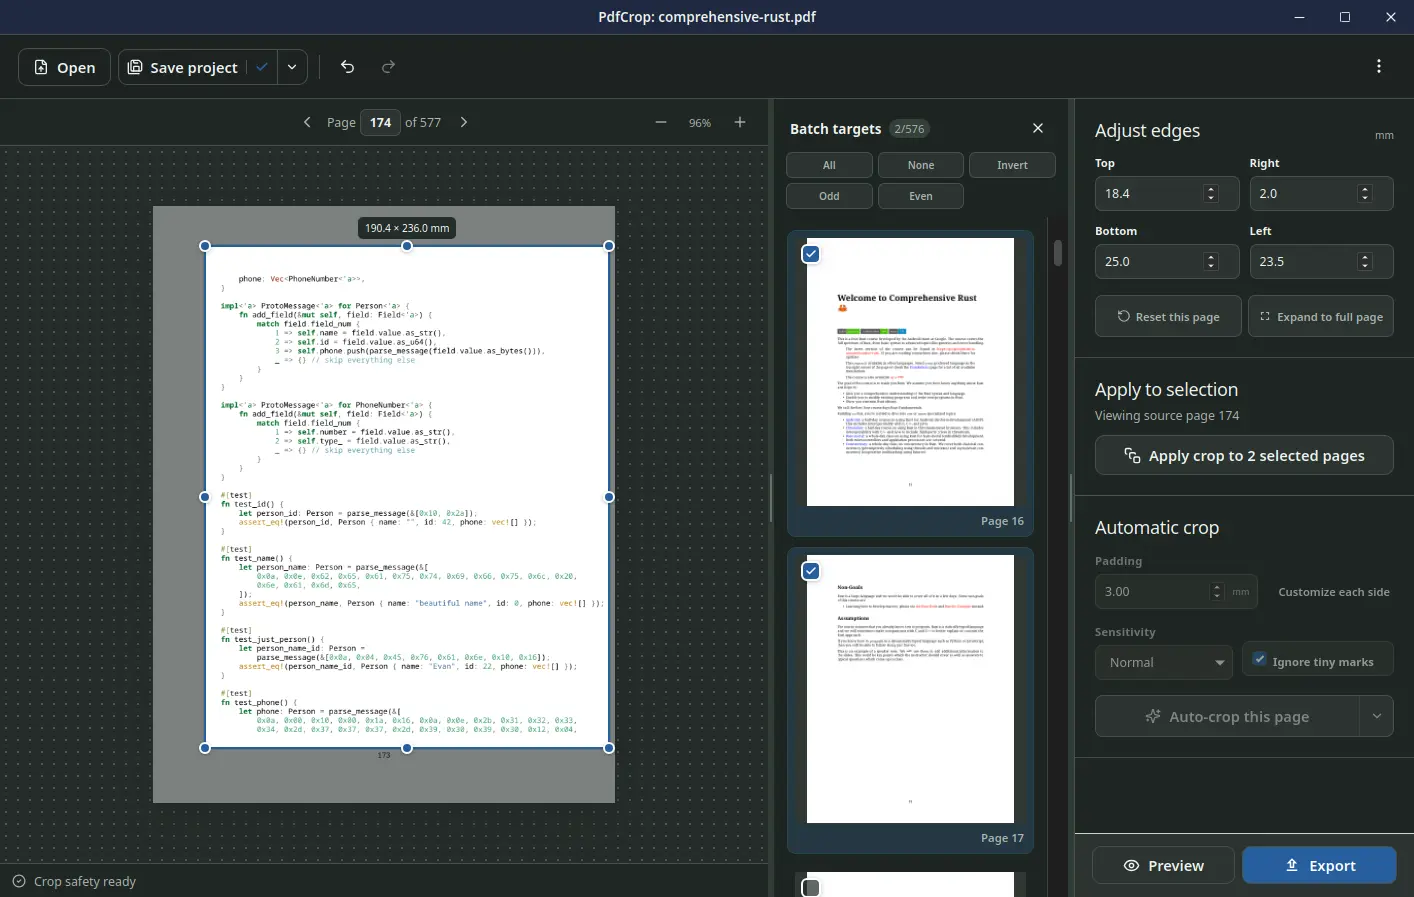Viewport: 1414px width, 897px height.
Task: Check the unchecked thumbnail below Page 17
Action: click(x=811, y=887)
